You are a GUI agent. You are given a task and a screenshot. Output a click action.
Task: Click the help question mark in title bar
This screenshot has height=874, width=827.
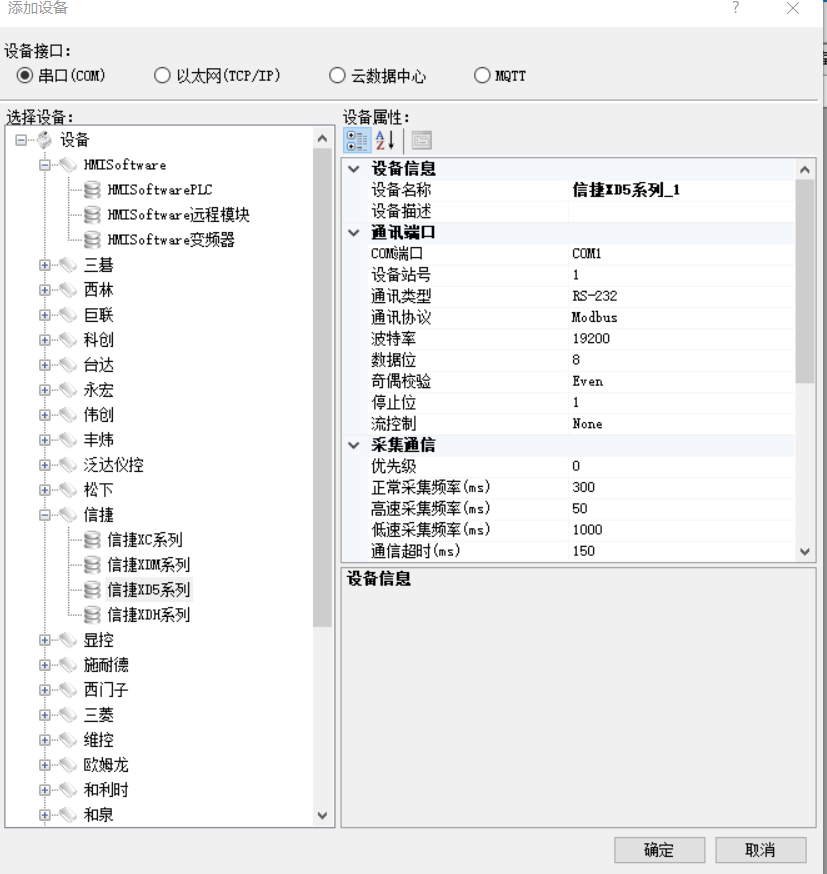(736, 8)
